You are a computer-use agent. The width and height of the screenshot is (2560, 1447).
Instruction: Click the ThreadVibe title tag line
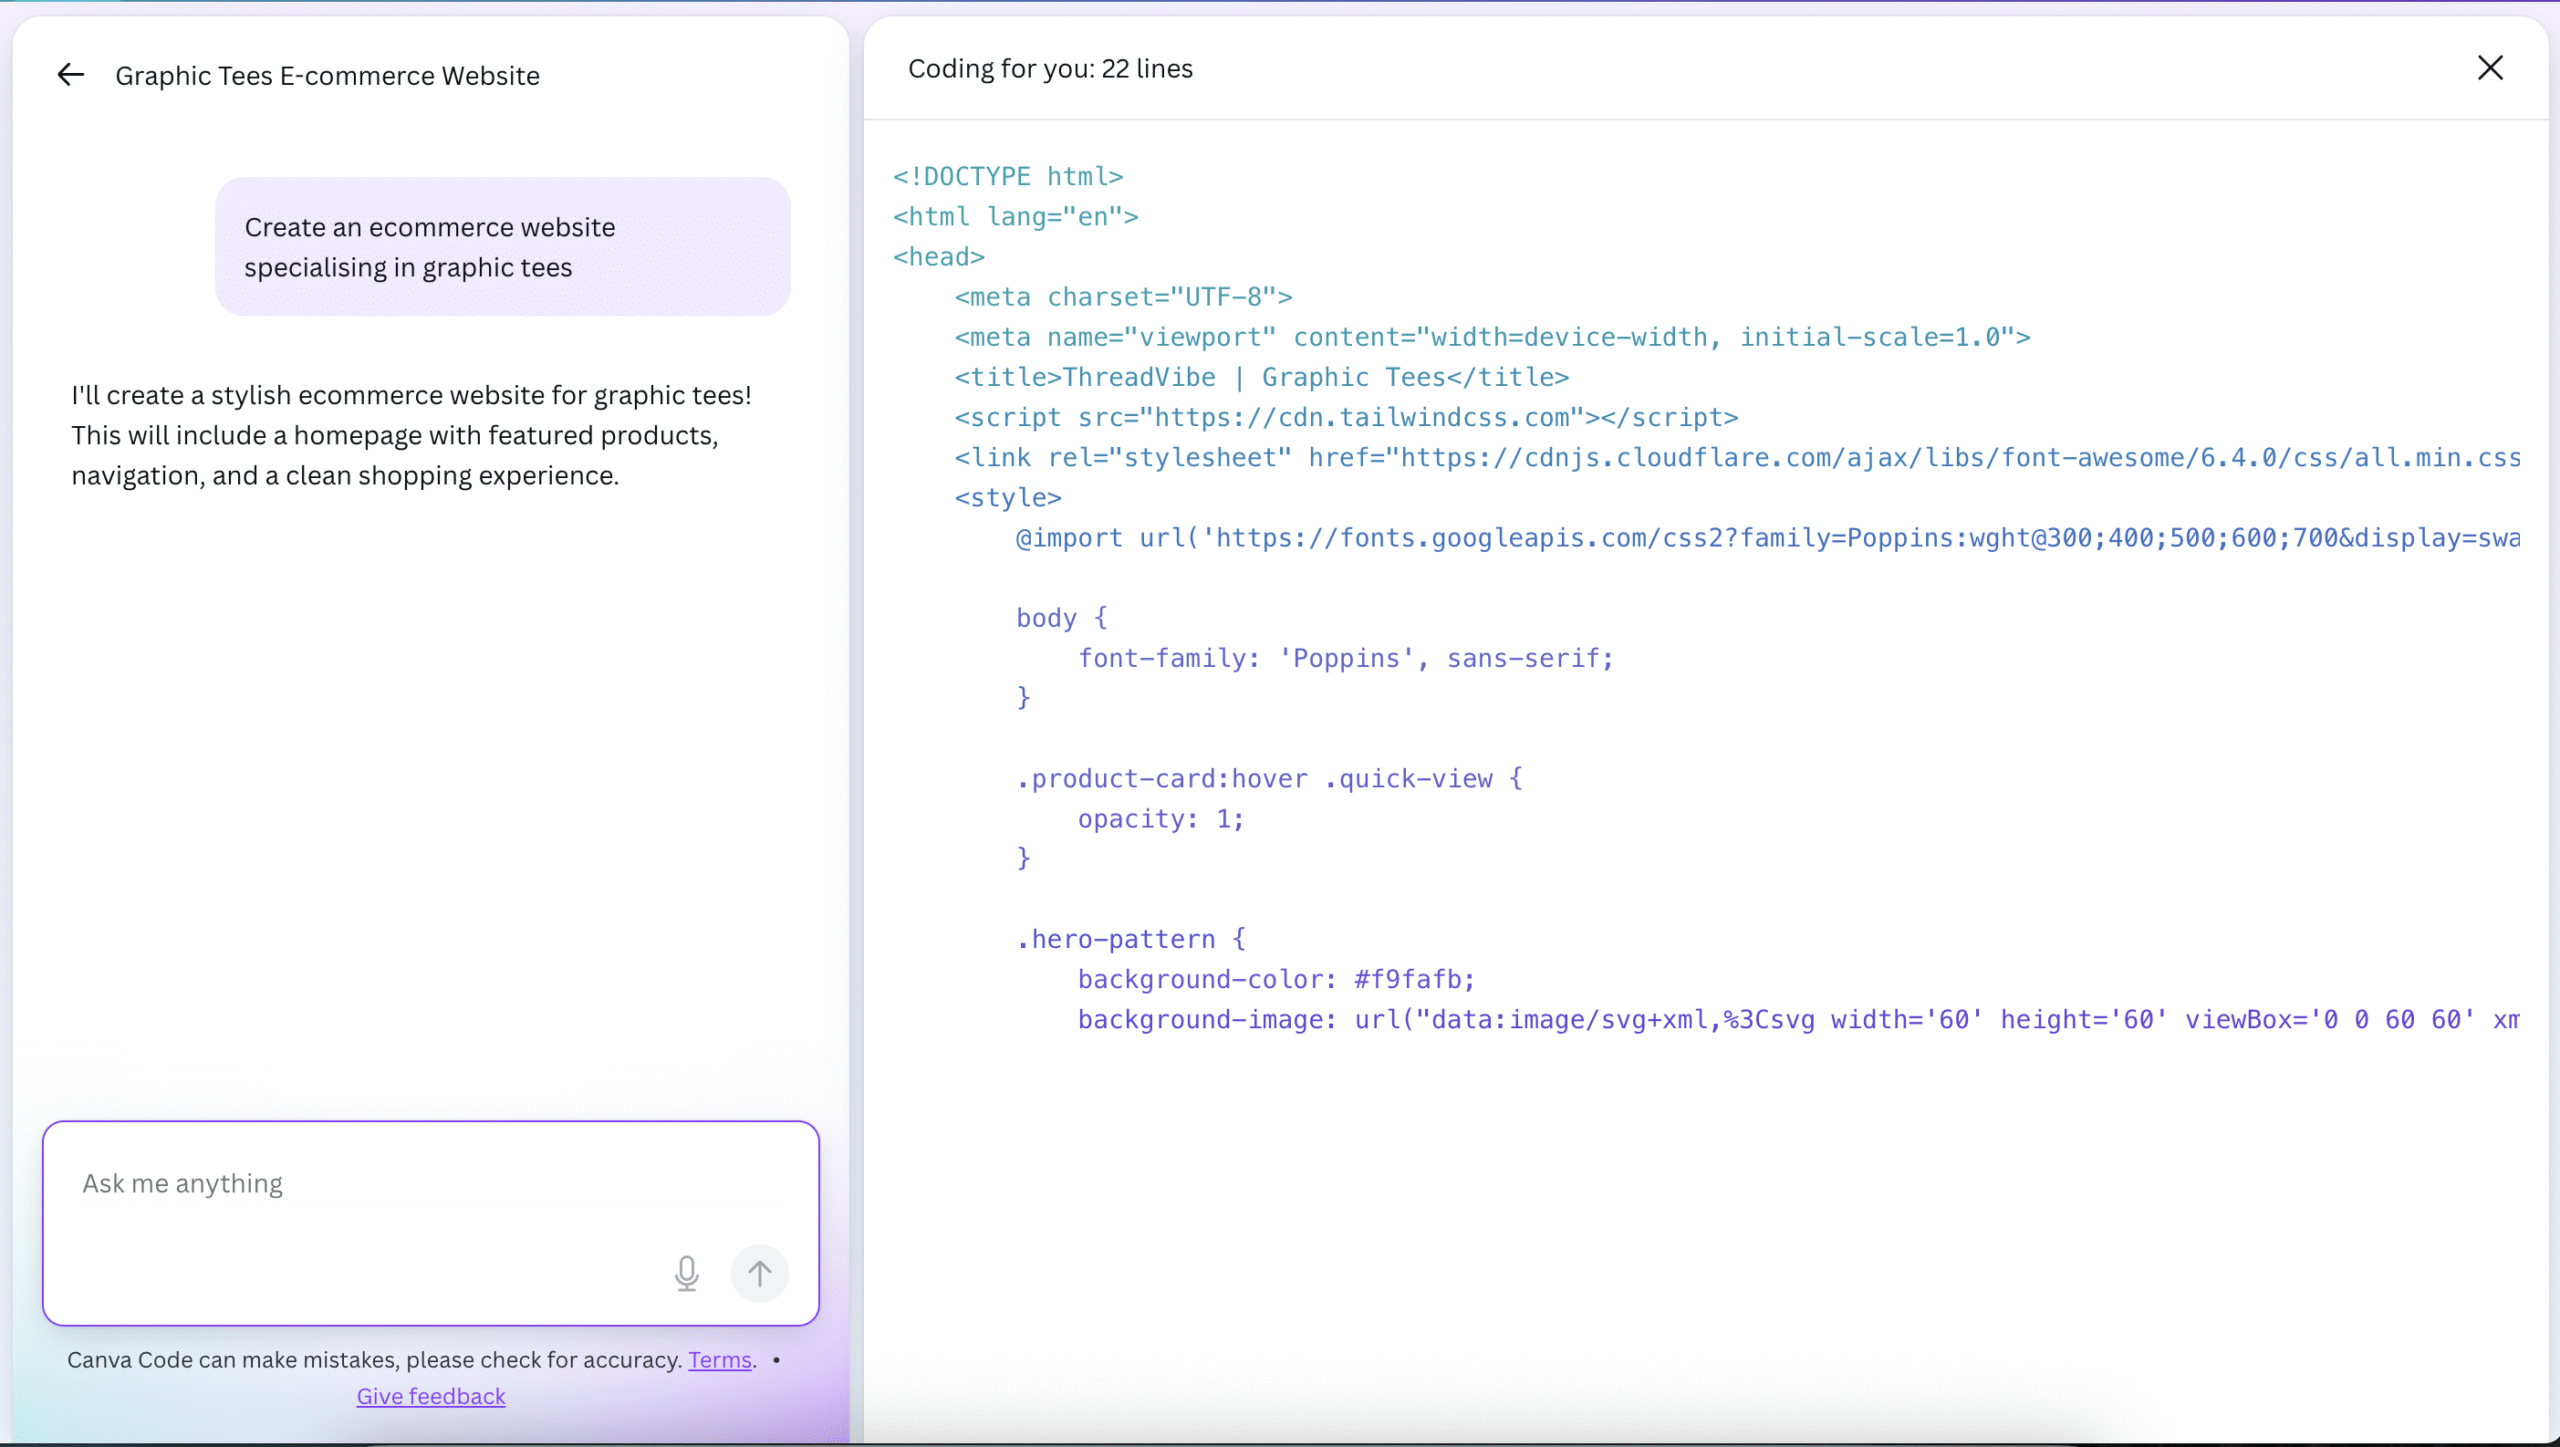pos(1261,377)
